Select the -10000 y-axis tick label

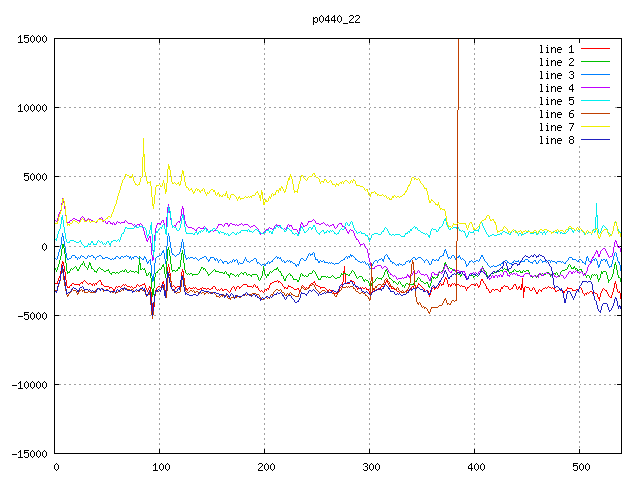click(x=27, y=384)
